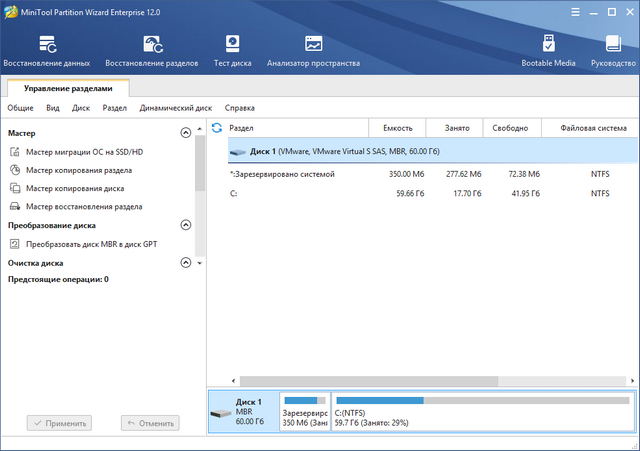The height and width of the screenshot is (451, 640).
Task: Collapse the Преобразование диска section
Action: tap(185, 226)
